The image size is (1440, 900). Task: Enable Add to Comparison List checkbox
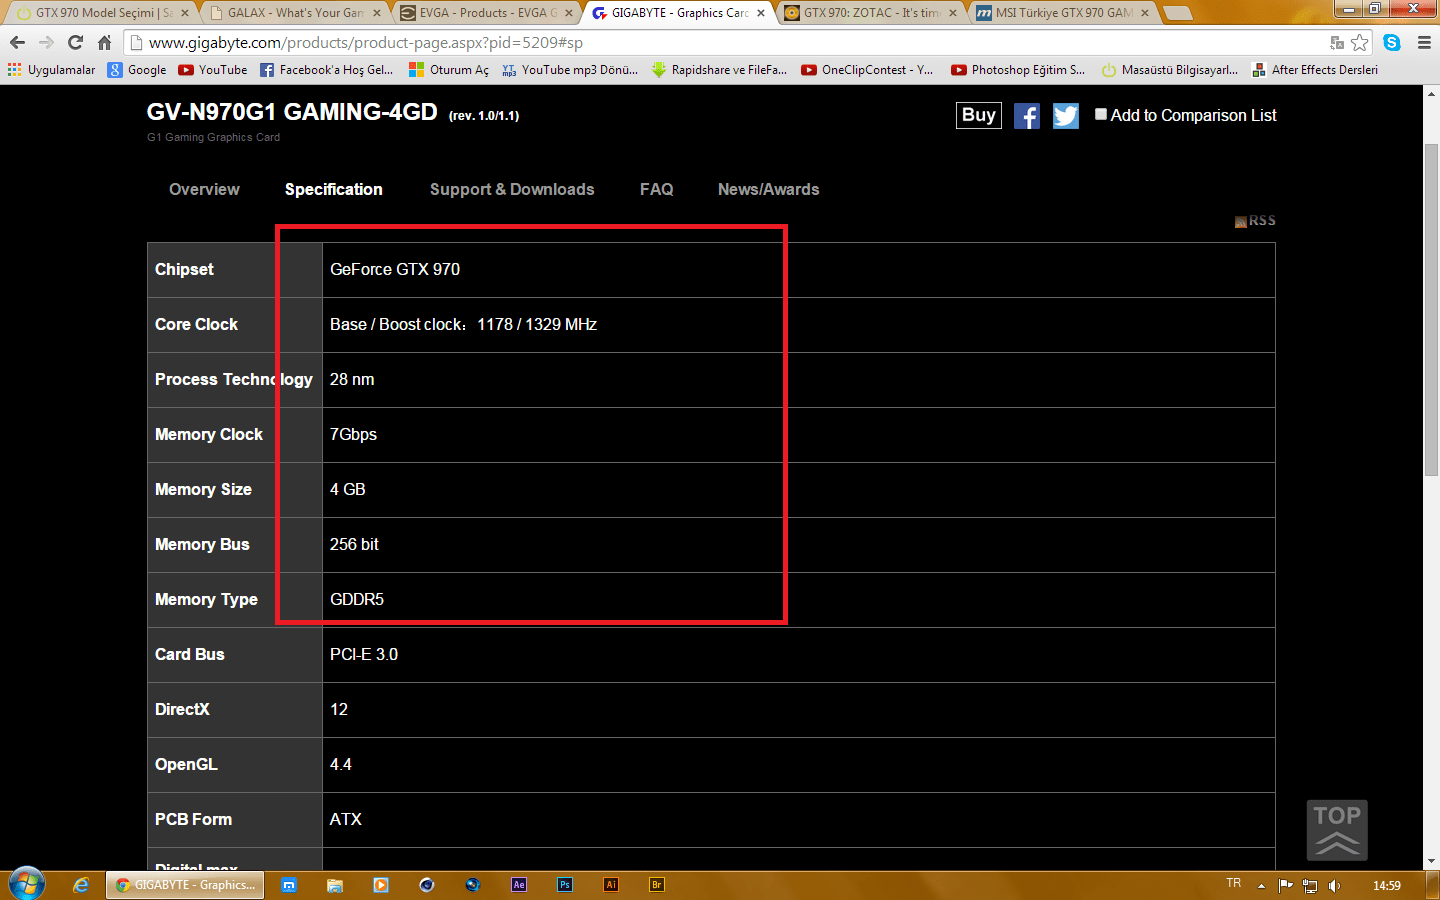[x=1101, y=115]
